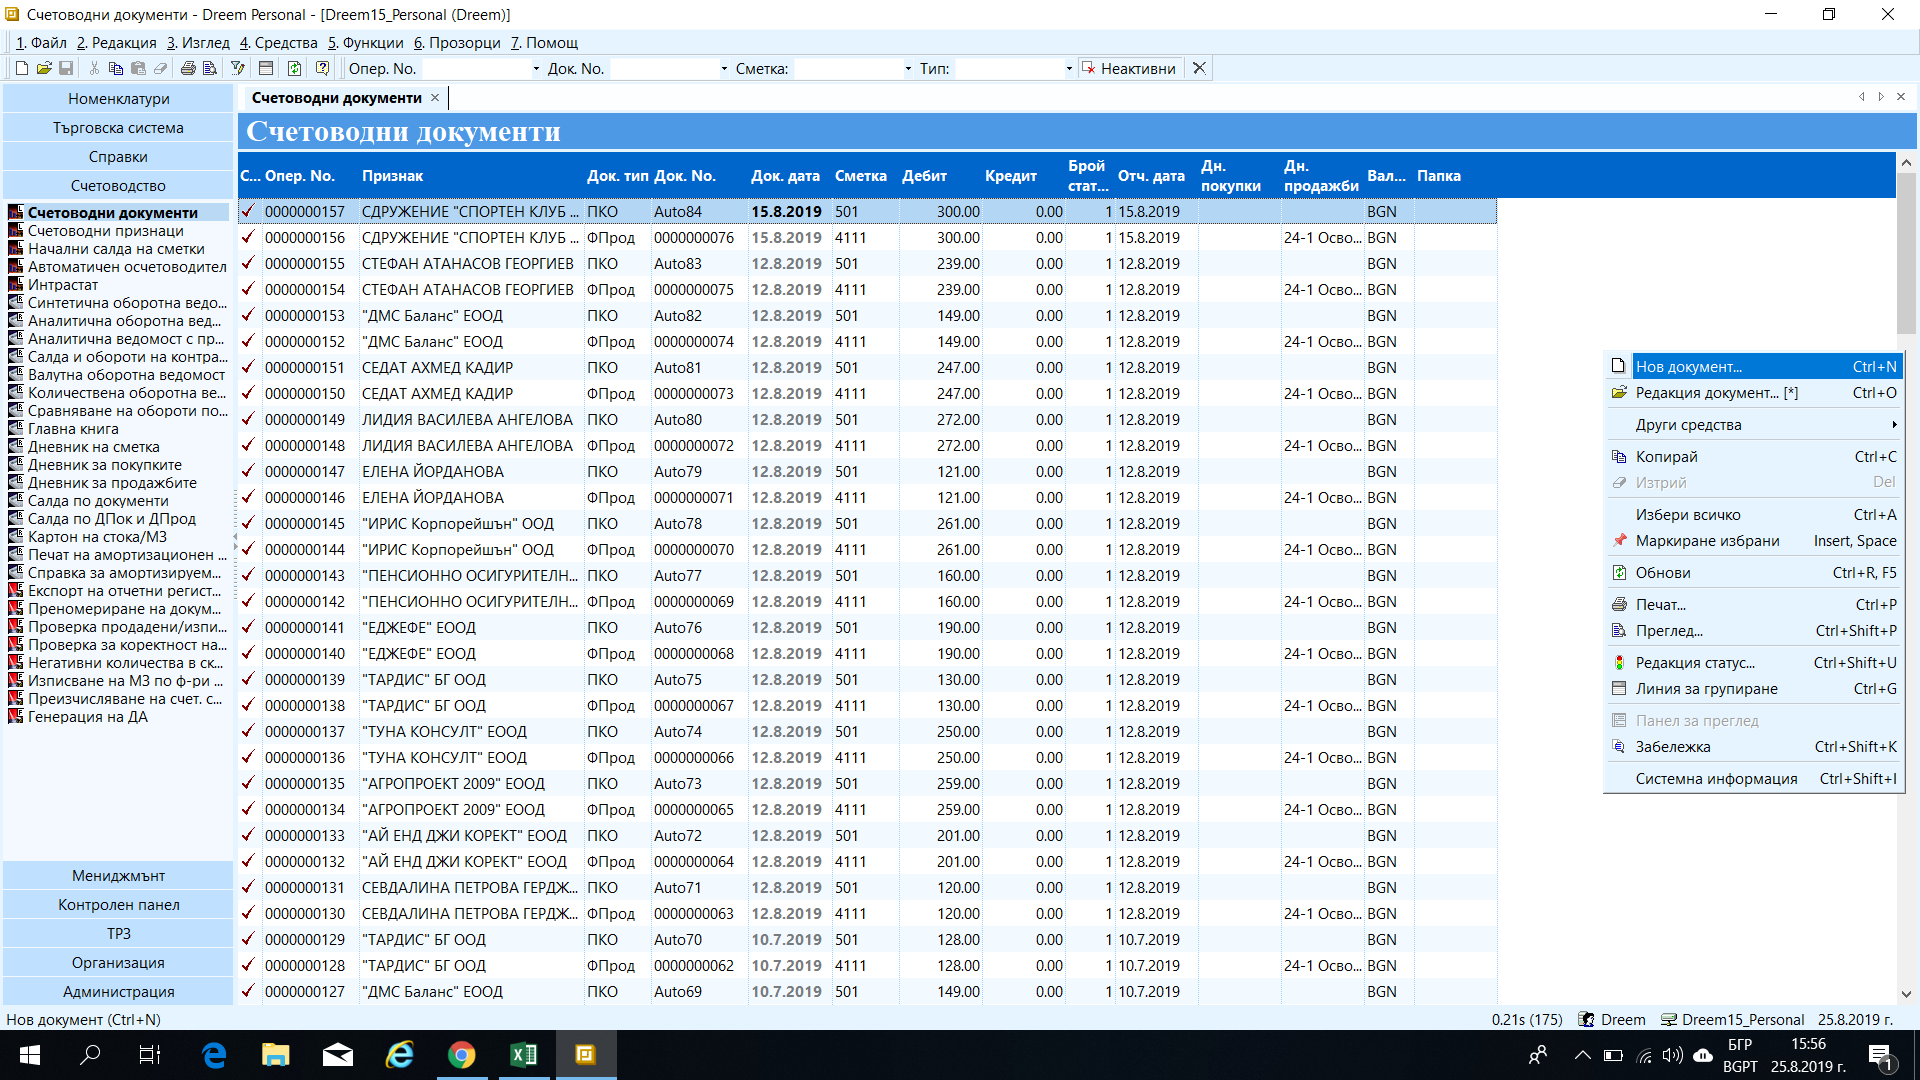Image resolution: width=1920 pixels, height=1080 pixels.
Task: Open the Редакция menu
Action: tap(116, 43)
